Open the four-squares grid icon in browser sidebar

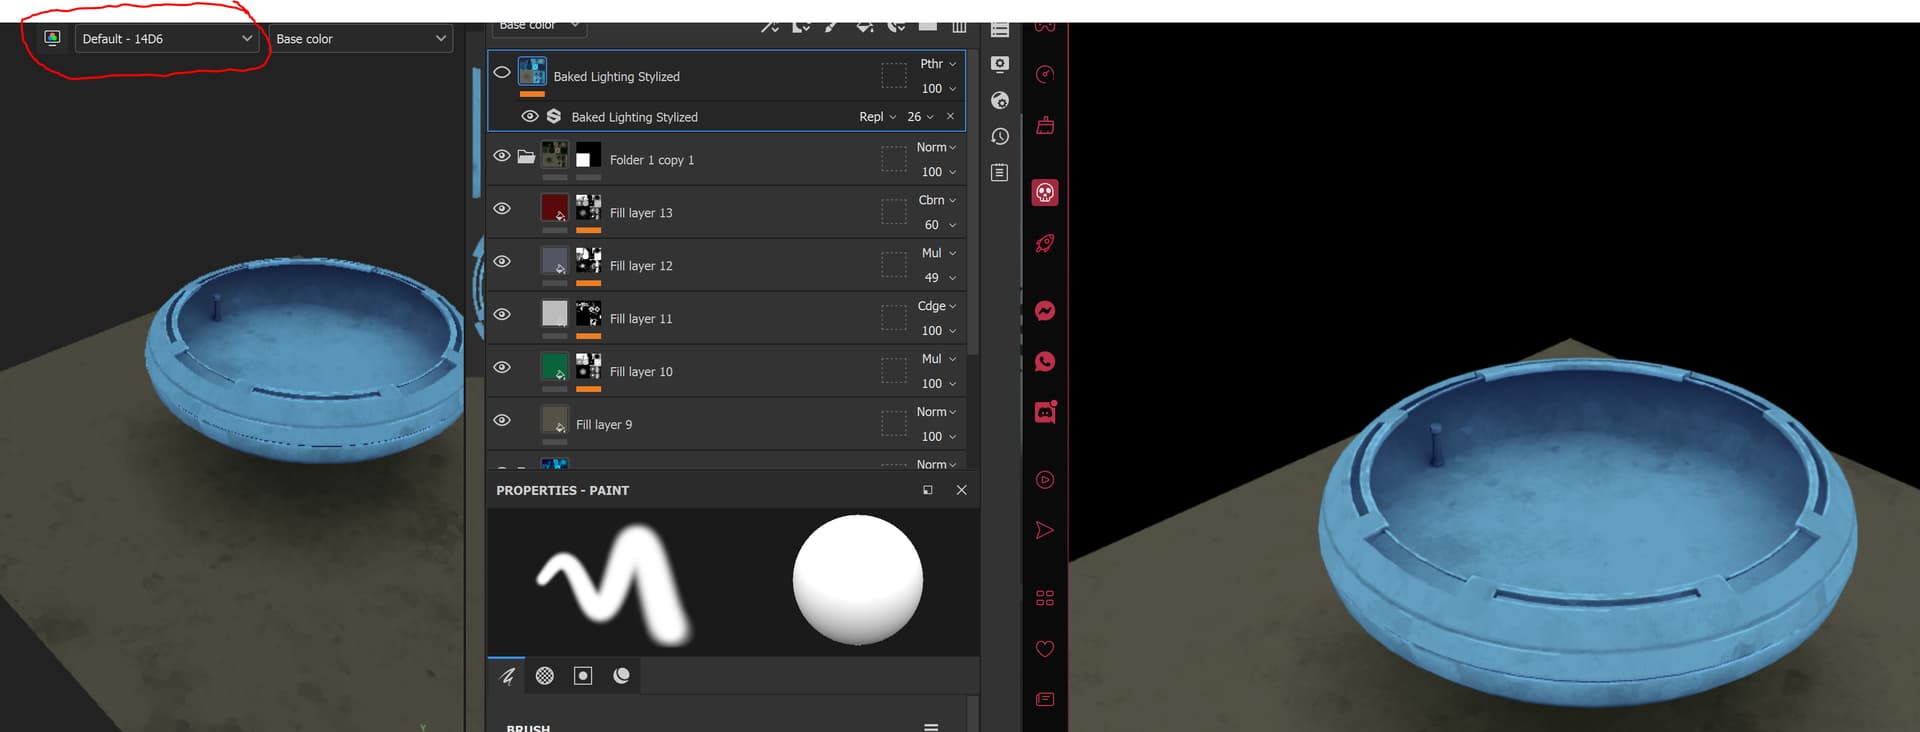pyautogui.click(x=1045, y=598)
